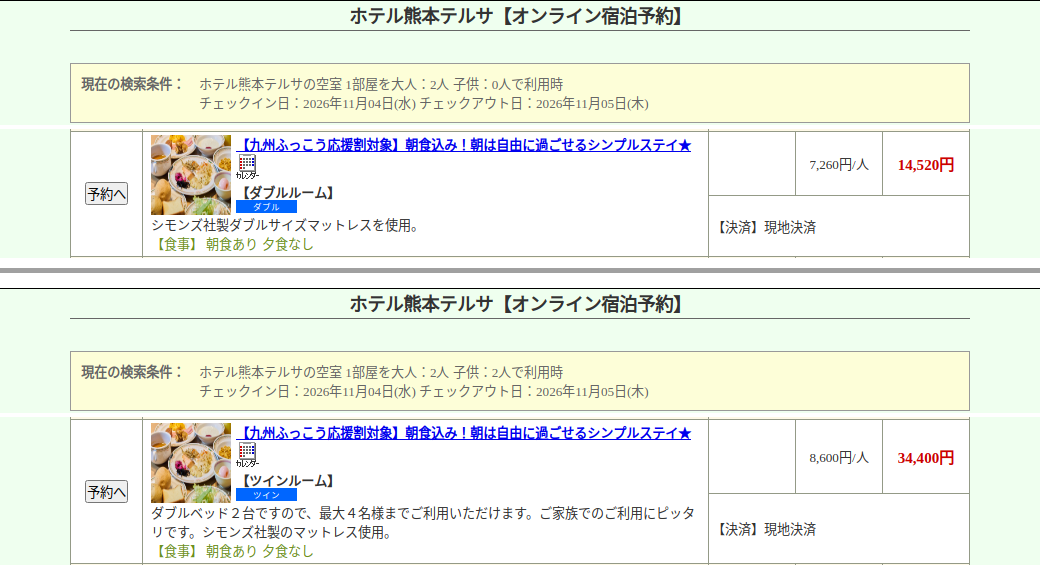Click the blue ツイン room type tag
1040x565 pixels.
tap(266, 495)
